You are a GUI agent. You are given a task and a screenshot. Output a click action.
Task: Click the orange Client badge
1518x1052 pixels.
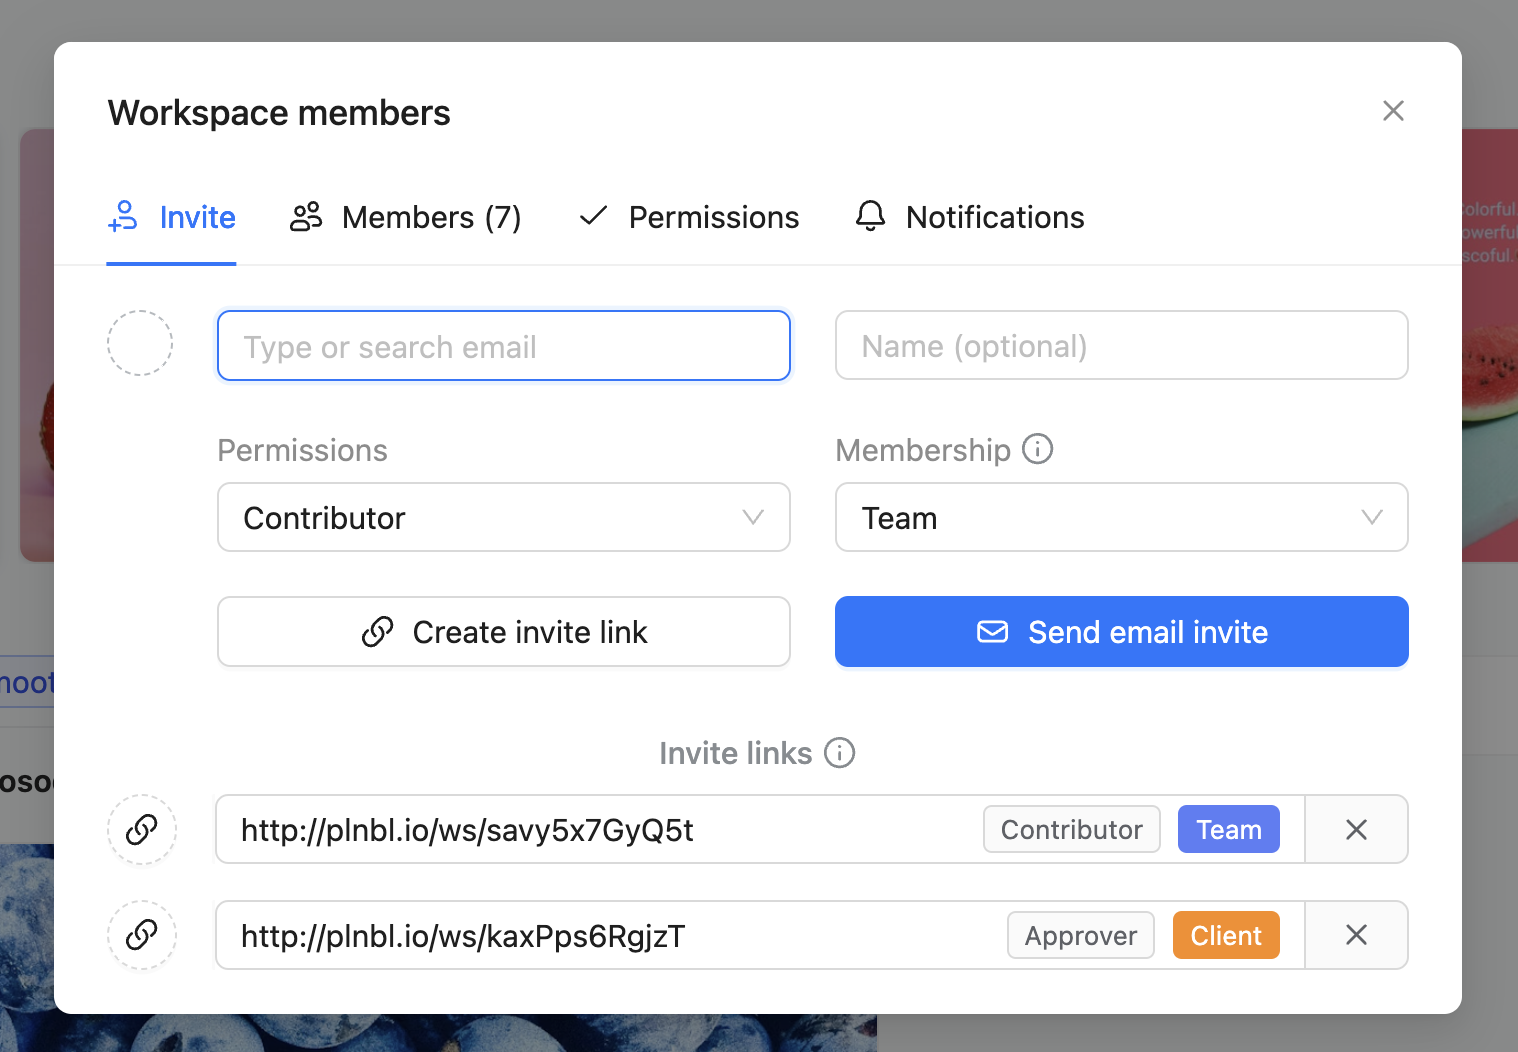click(x=1226, y=935)
